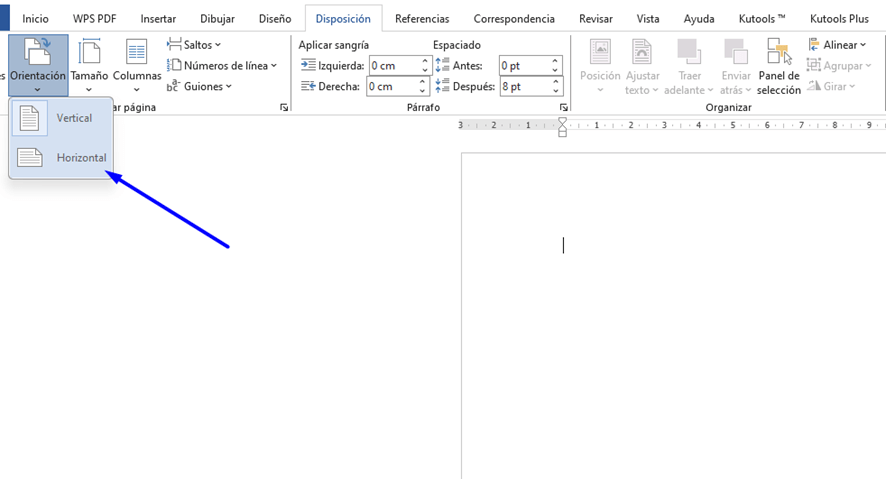Decrease left indent with down arrow
The image size is (886, 479).
[425, 70]
